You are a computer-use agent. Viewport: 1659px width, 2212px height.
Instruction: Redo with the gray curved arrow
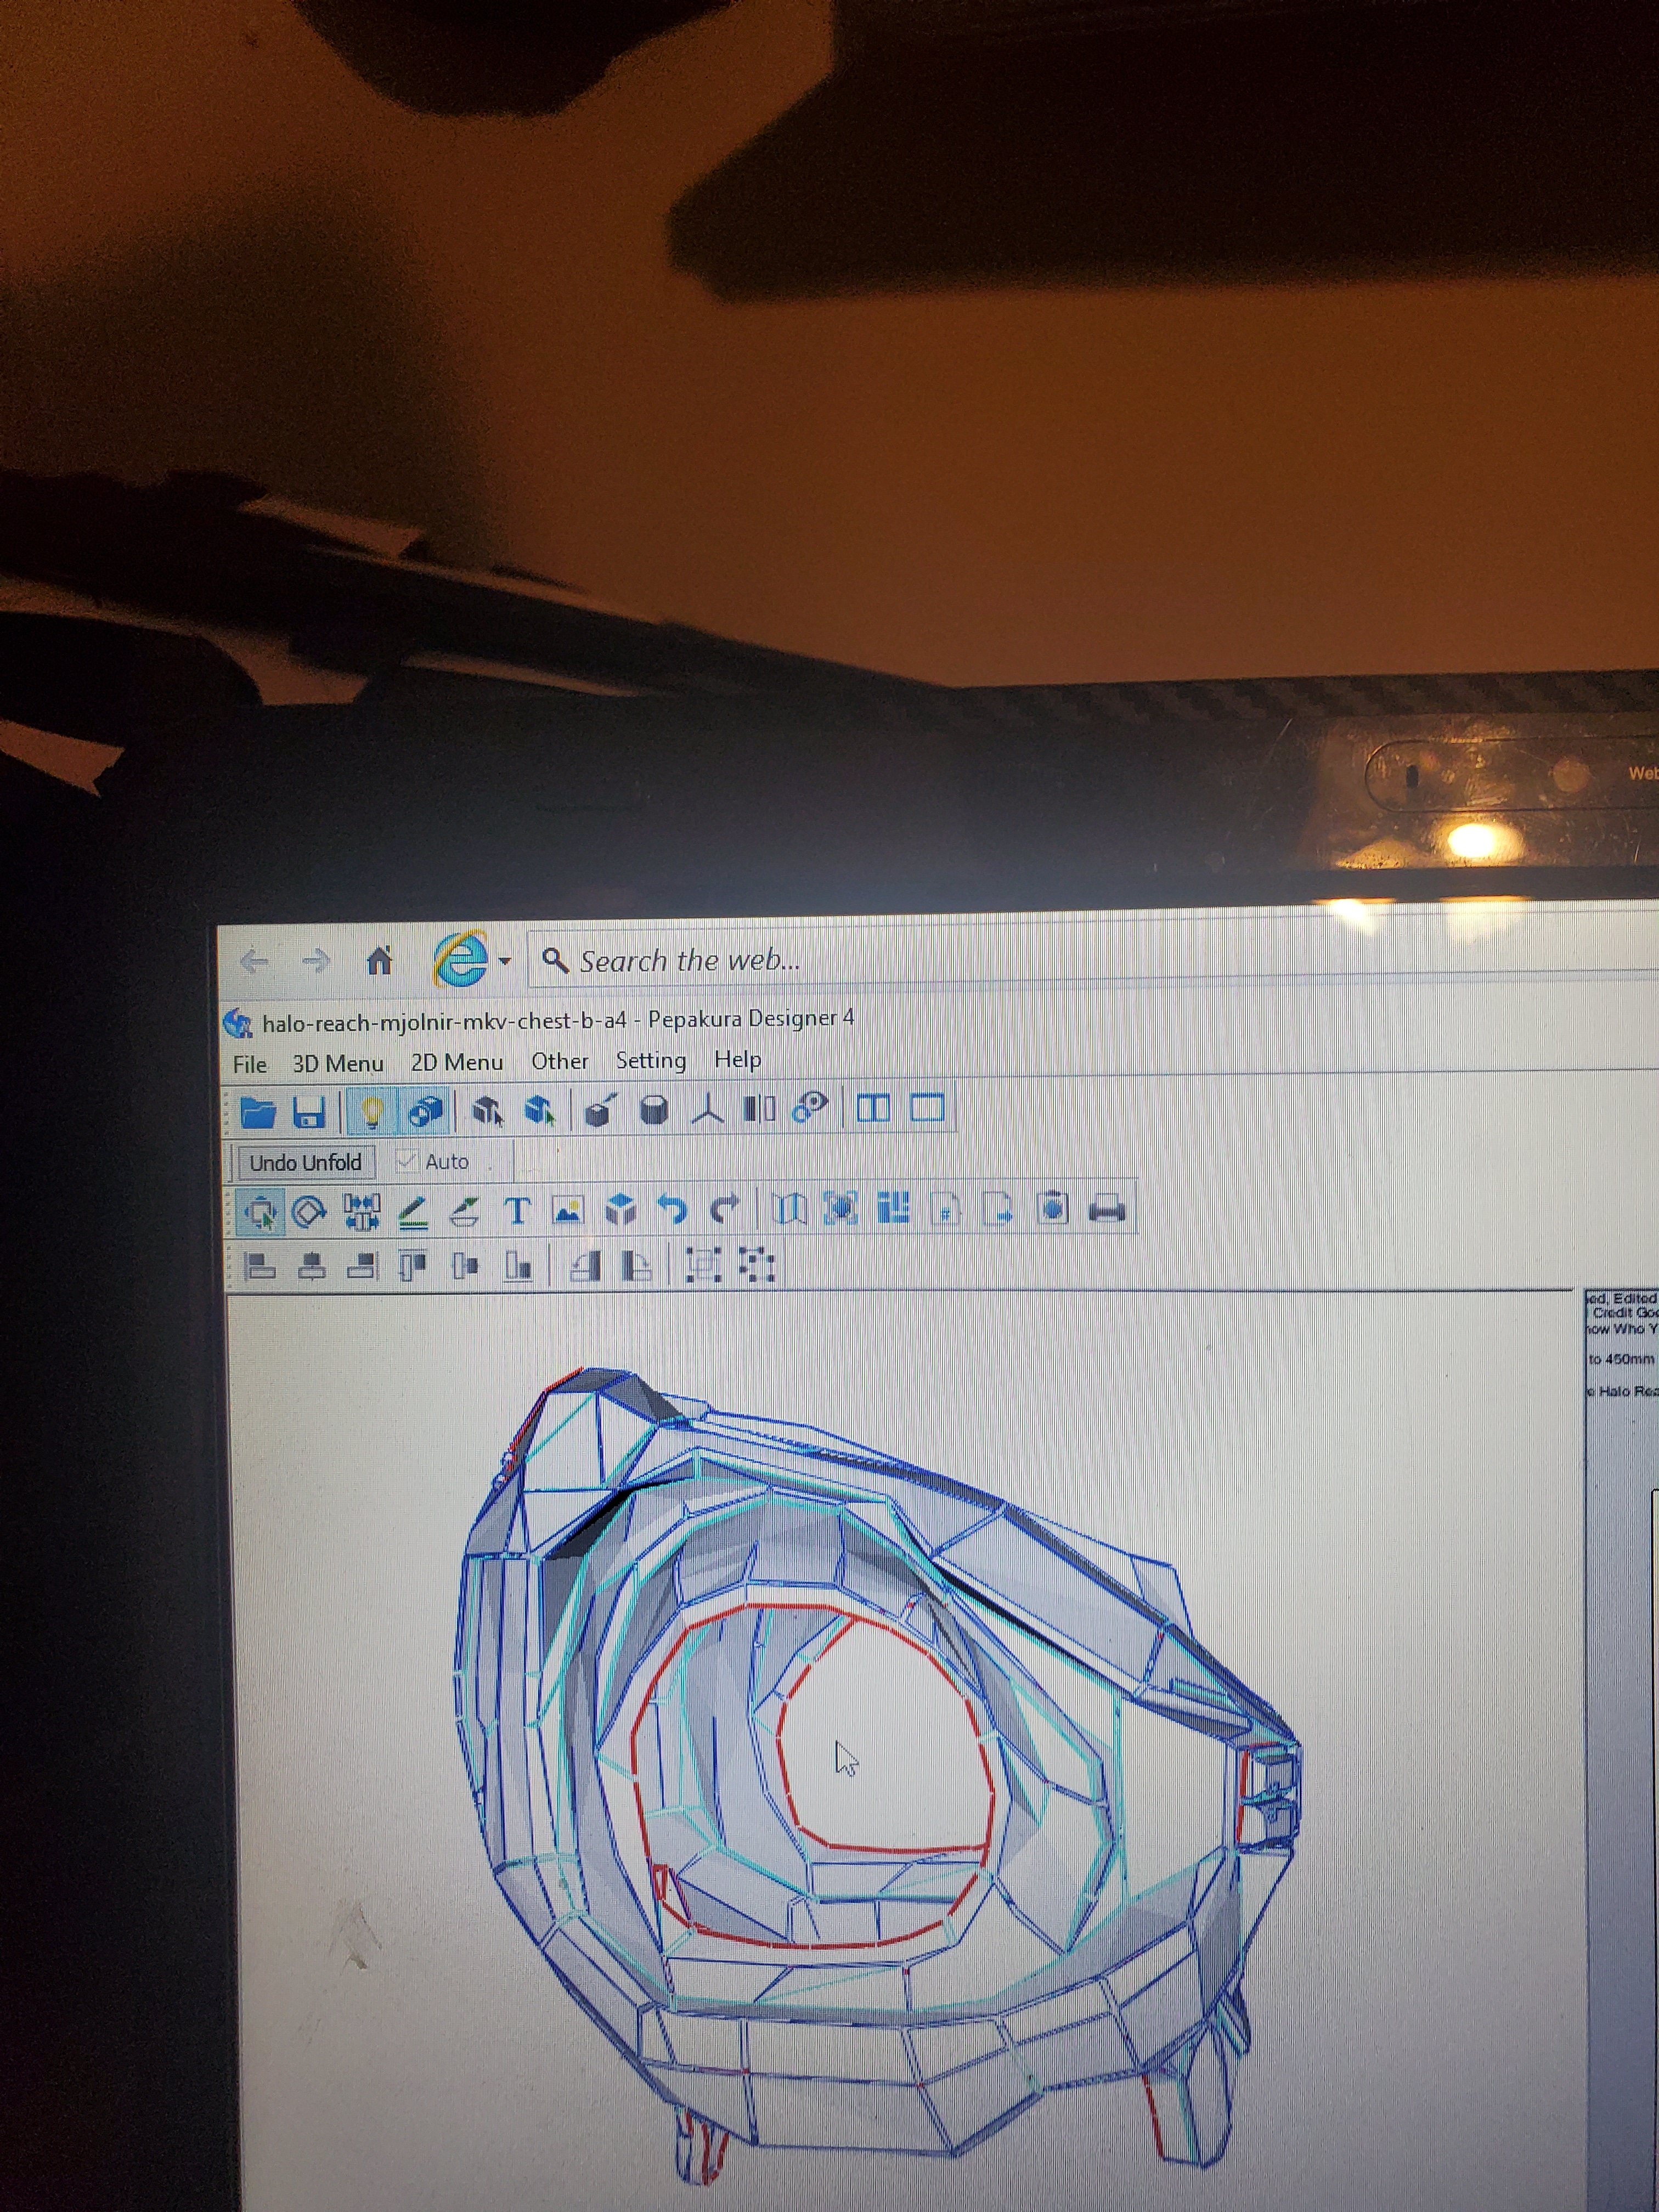724,1210
